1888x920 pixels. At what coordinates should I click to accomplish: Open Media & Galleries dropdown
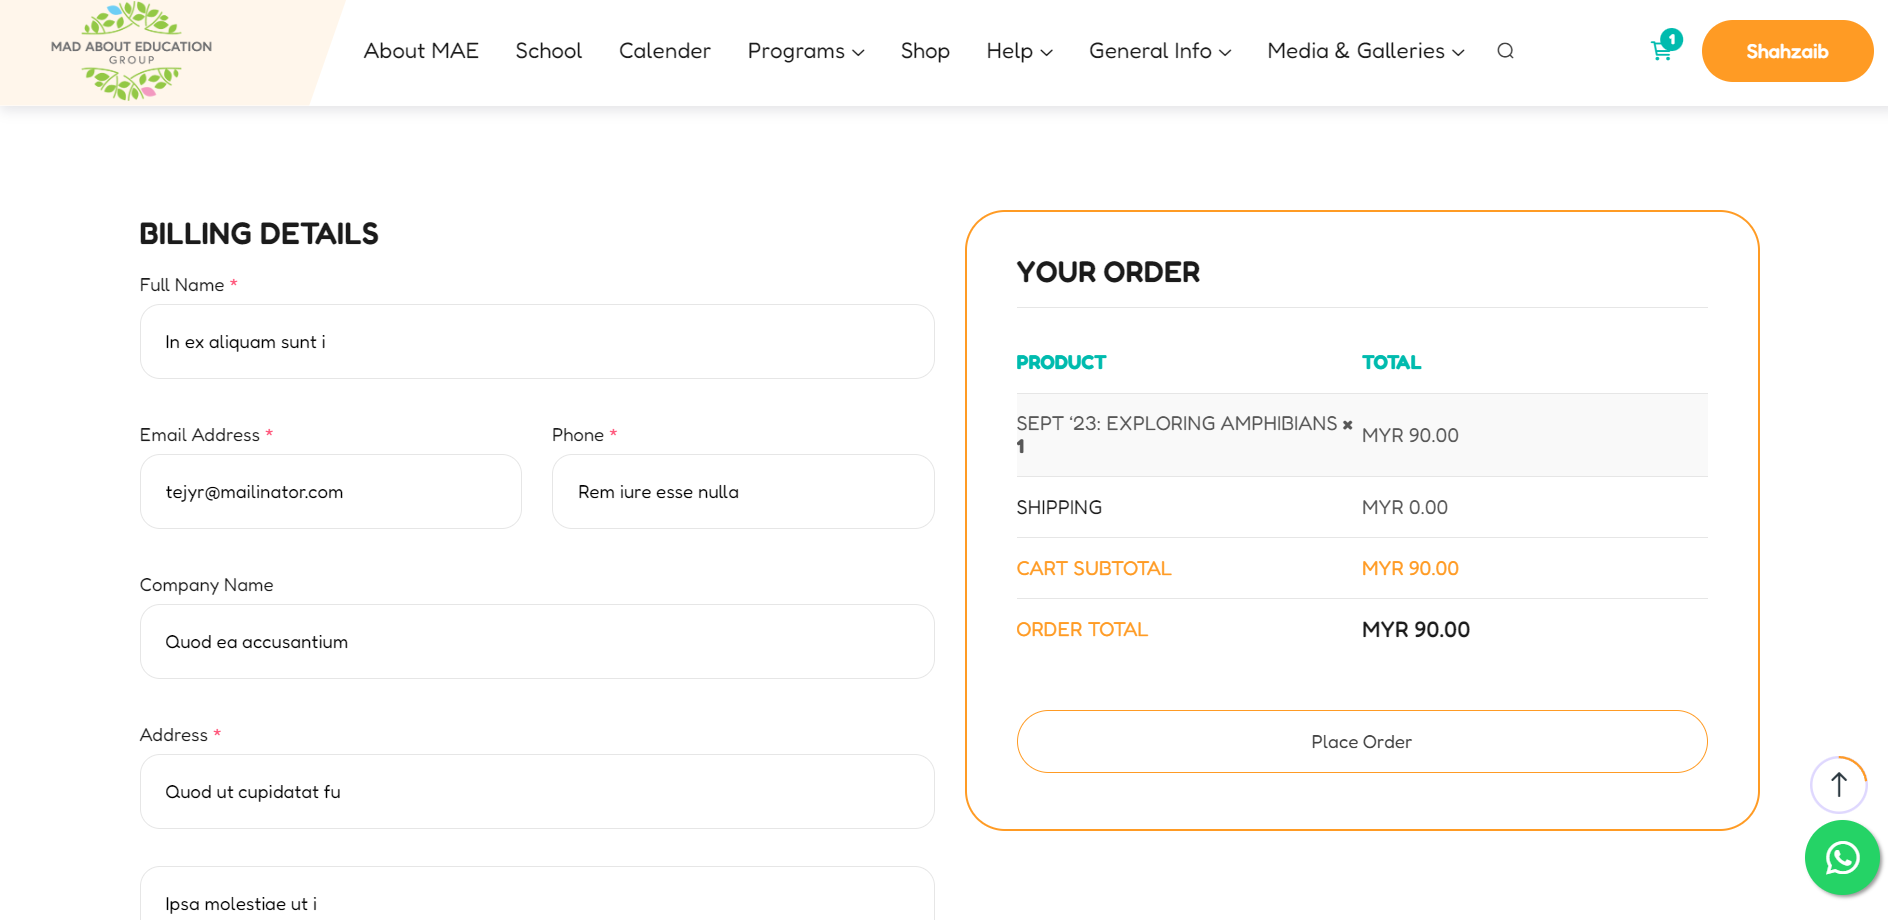tap(1366, 51)
